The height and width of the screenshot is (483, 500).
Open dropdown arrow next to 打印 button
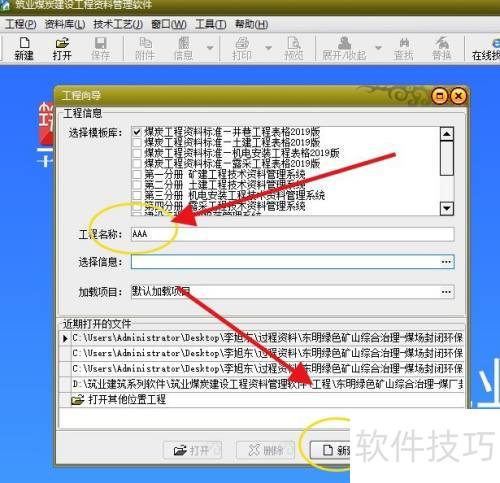(x=268, y=48)
